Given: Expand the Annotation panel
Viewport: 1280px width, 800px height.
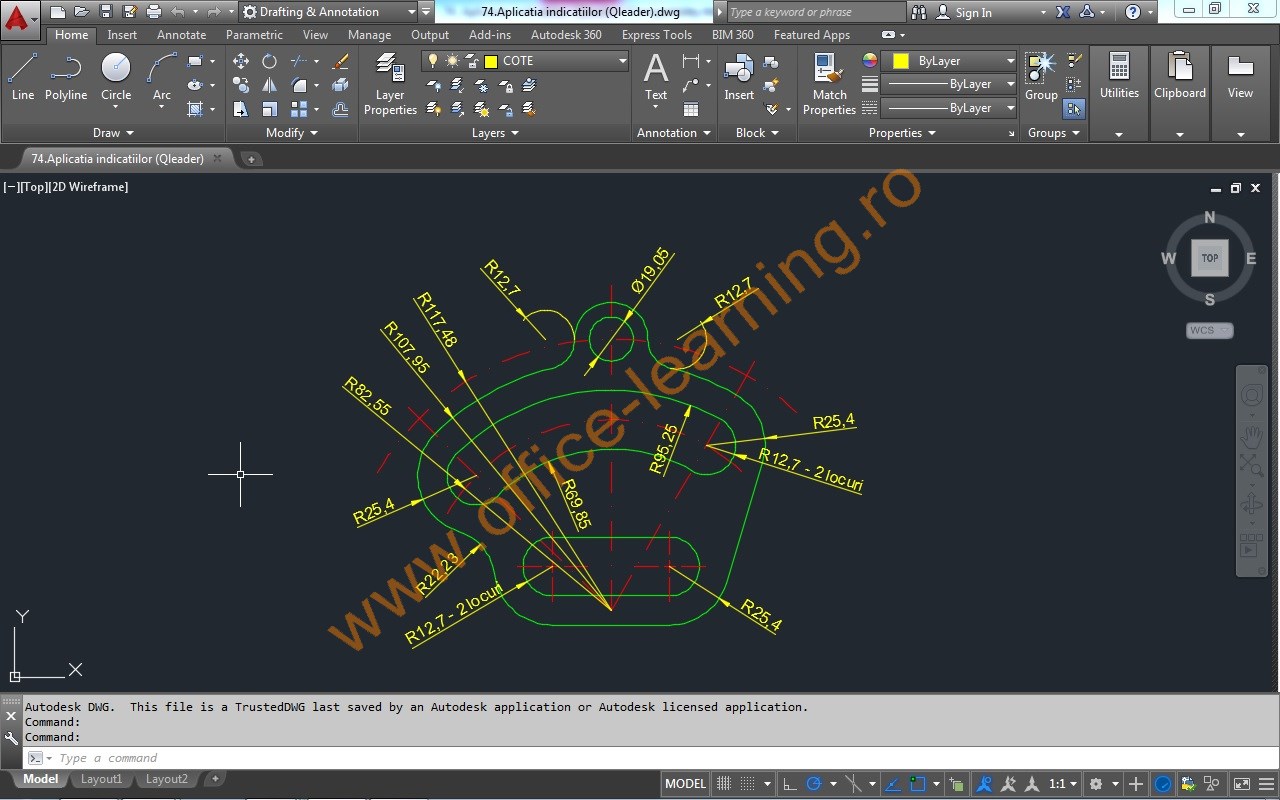Looking at the screenshot, I should click(x=674, y=133).
